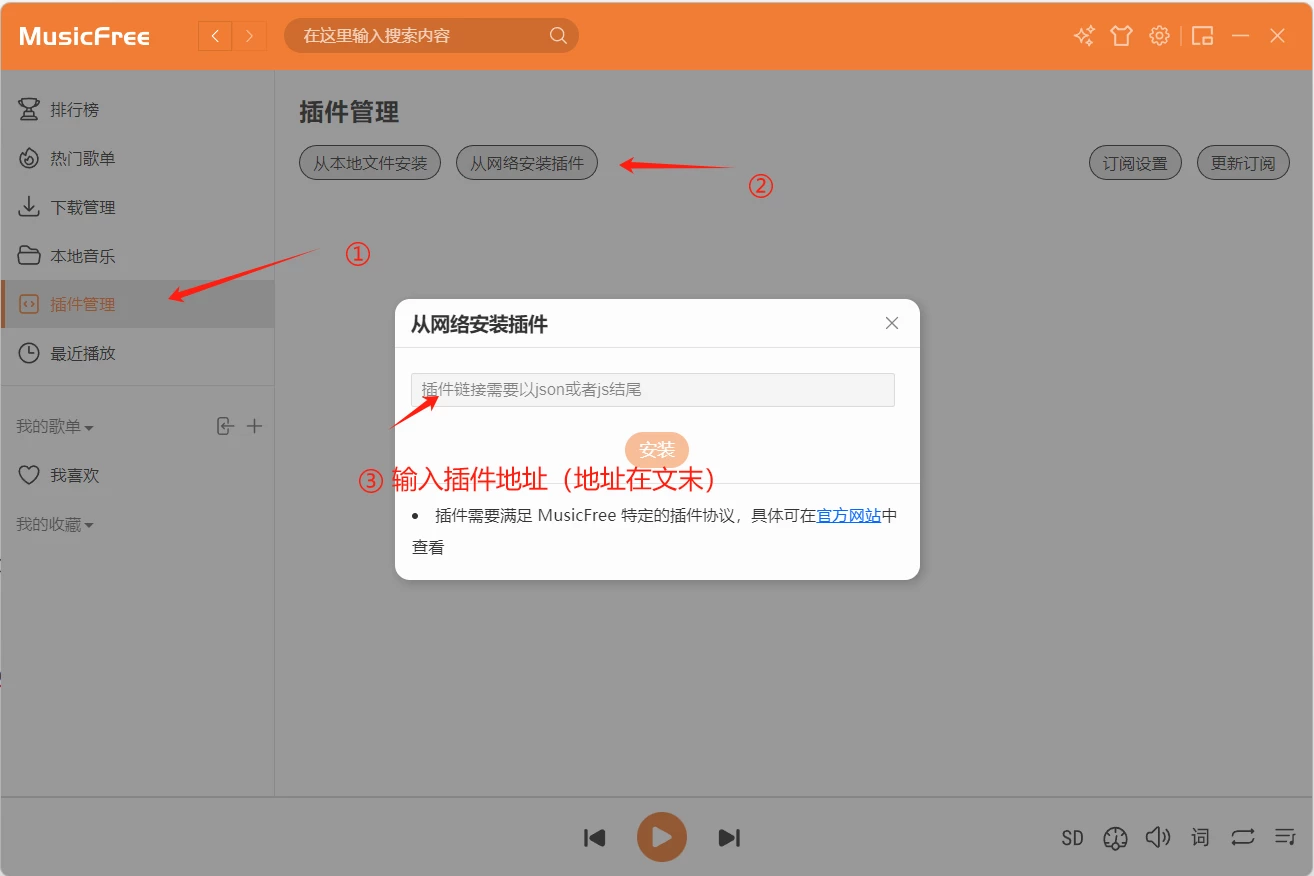The width and height of the screenshot is (1314, 876).
Task: Open the 热门歌单 sidebar item
Action: 137,159
